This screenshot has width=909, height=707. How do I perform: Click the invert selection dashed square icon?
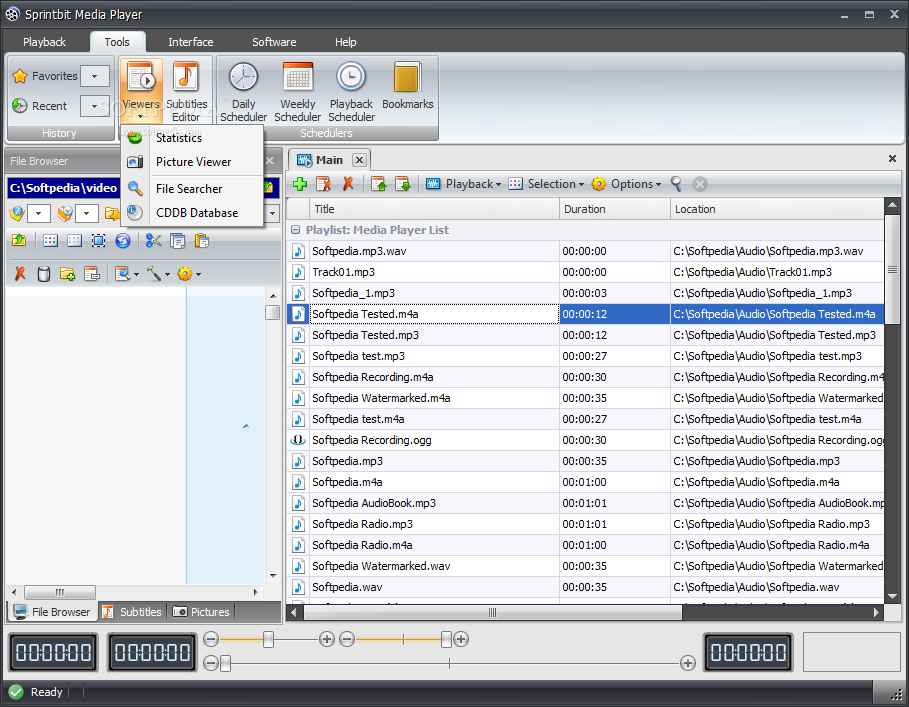pos(99,240)
